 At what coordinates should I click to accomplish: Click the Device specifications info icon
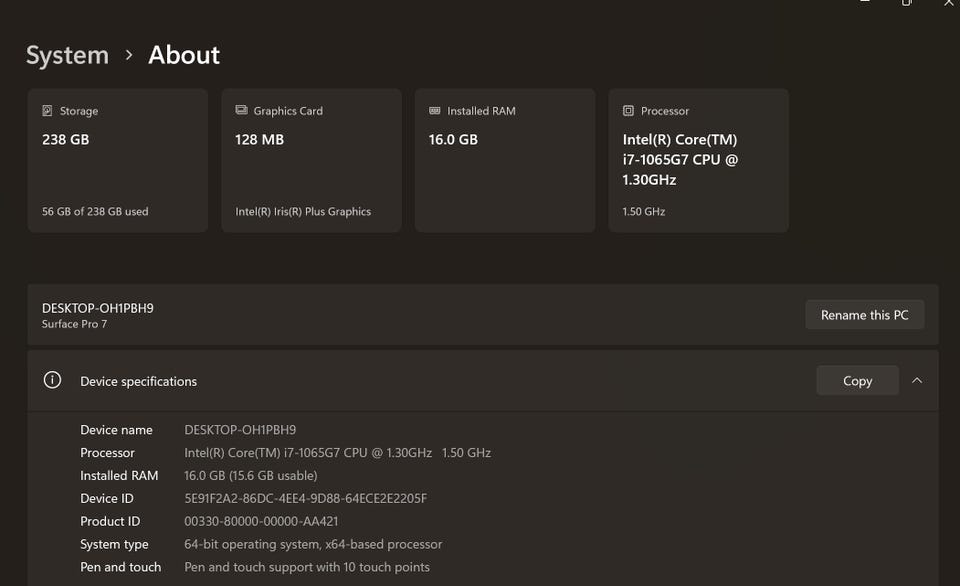53,381
